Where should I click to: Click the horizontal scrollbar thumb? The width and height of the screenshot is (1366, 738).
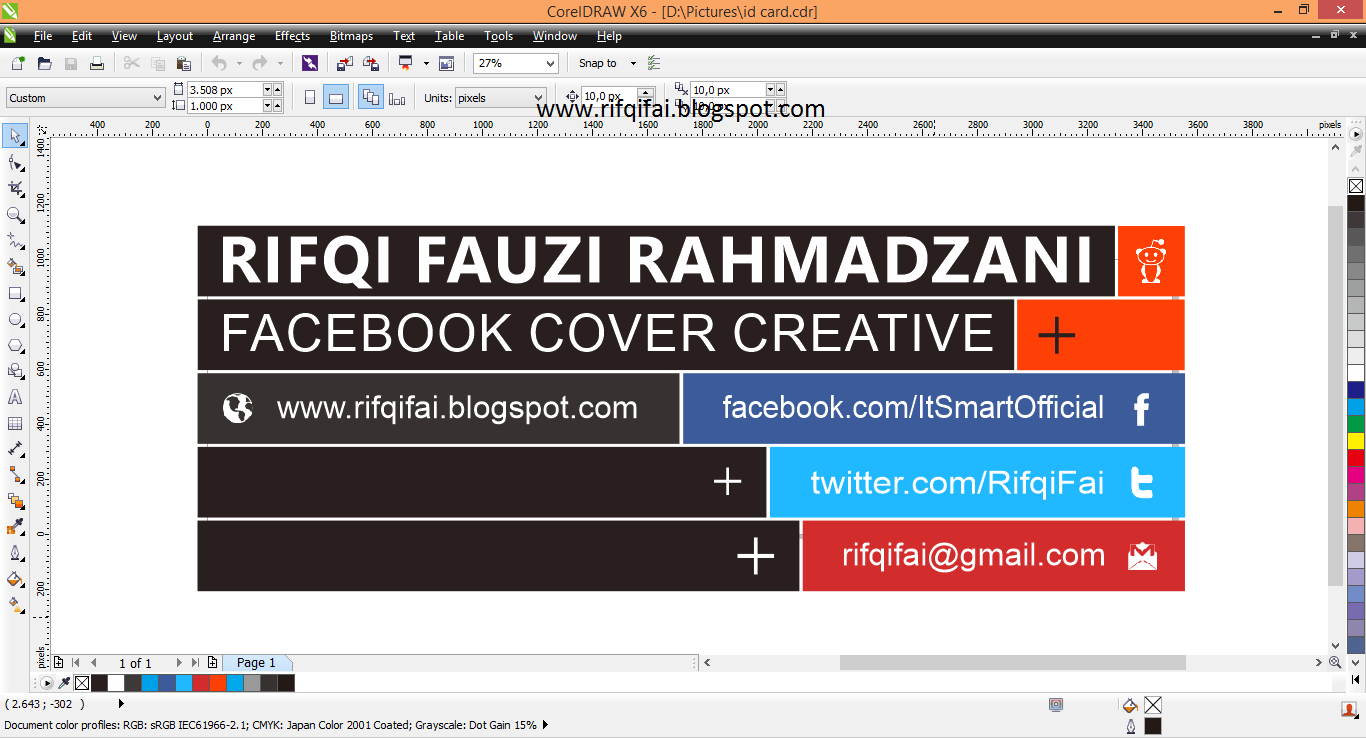pyautogui.click(x=1012, y=663)
